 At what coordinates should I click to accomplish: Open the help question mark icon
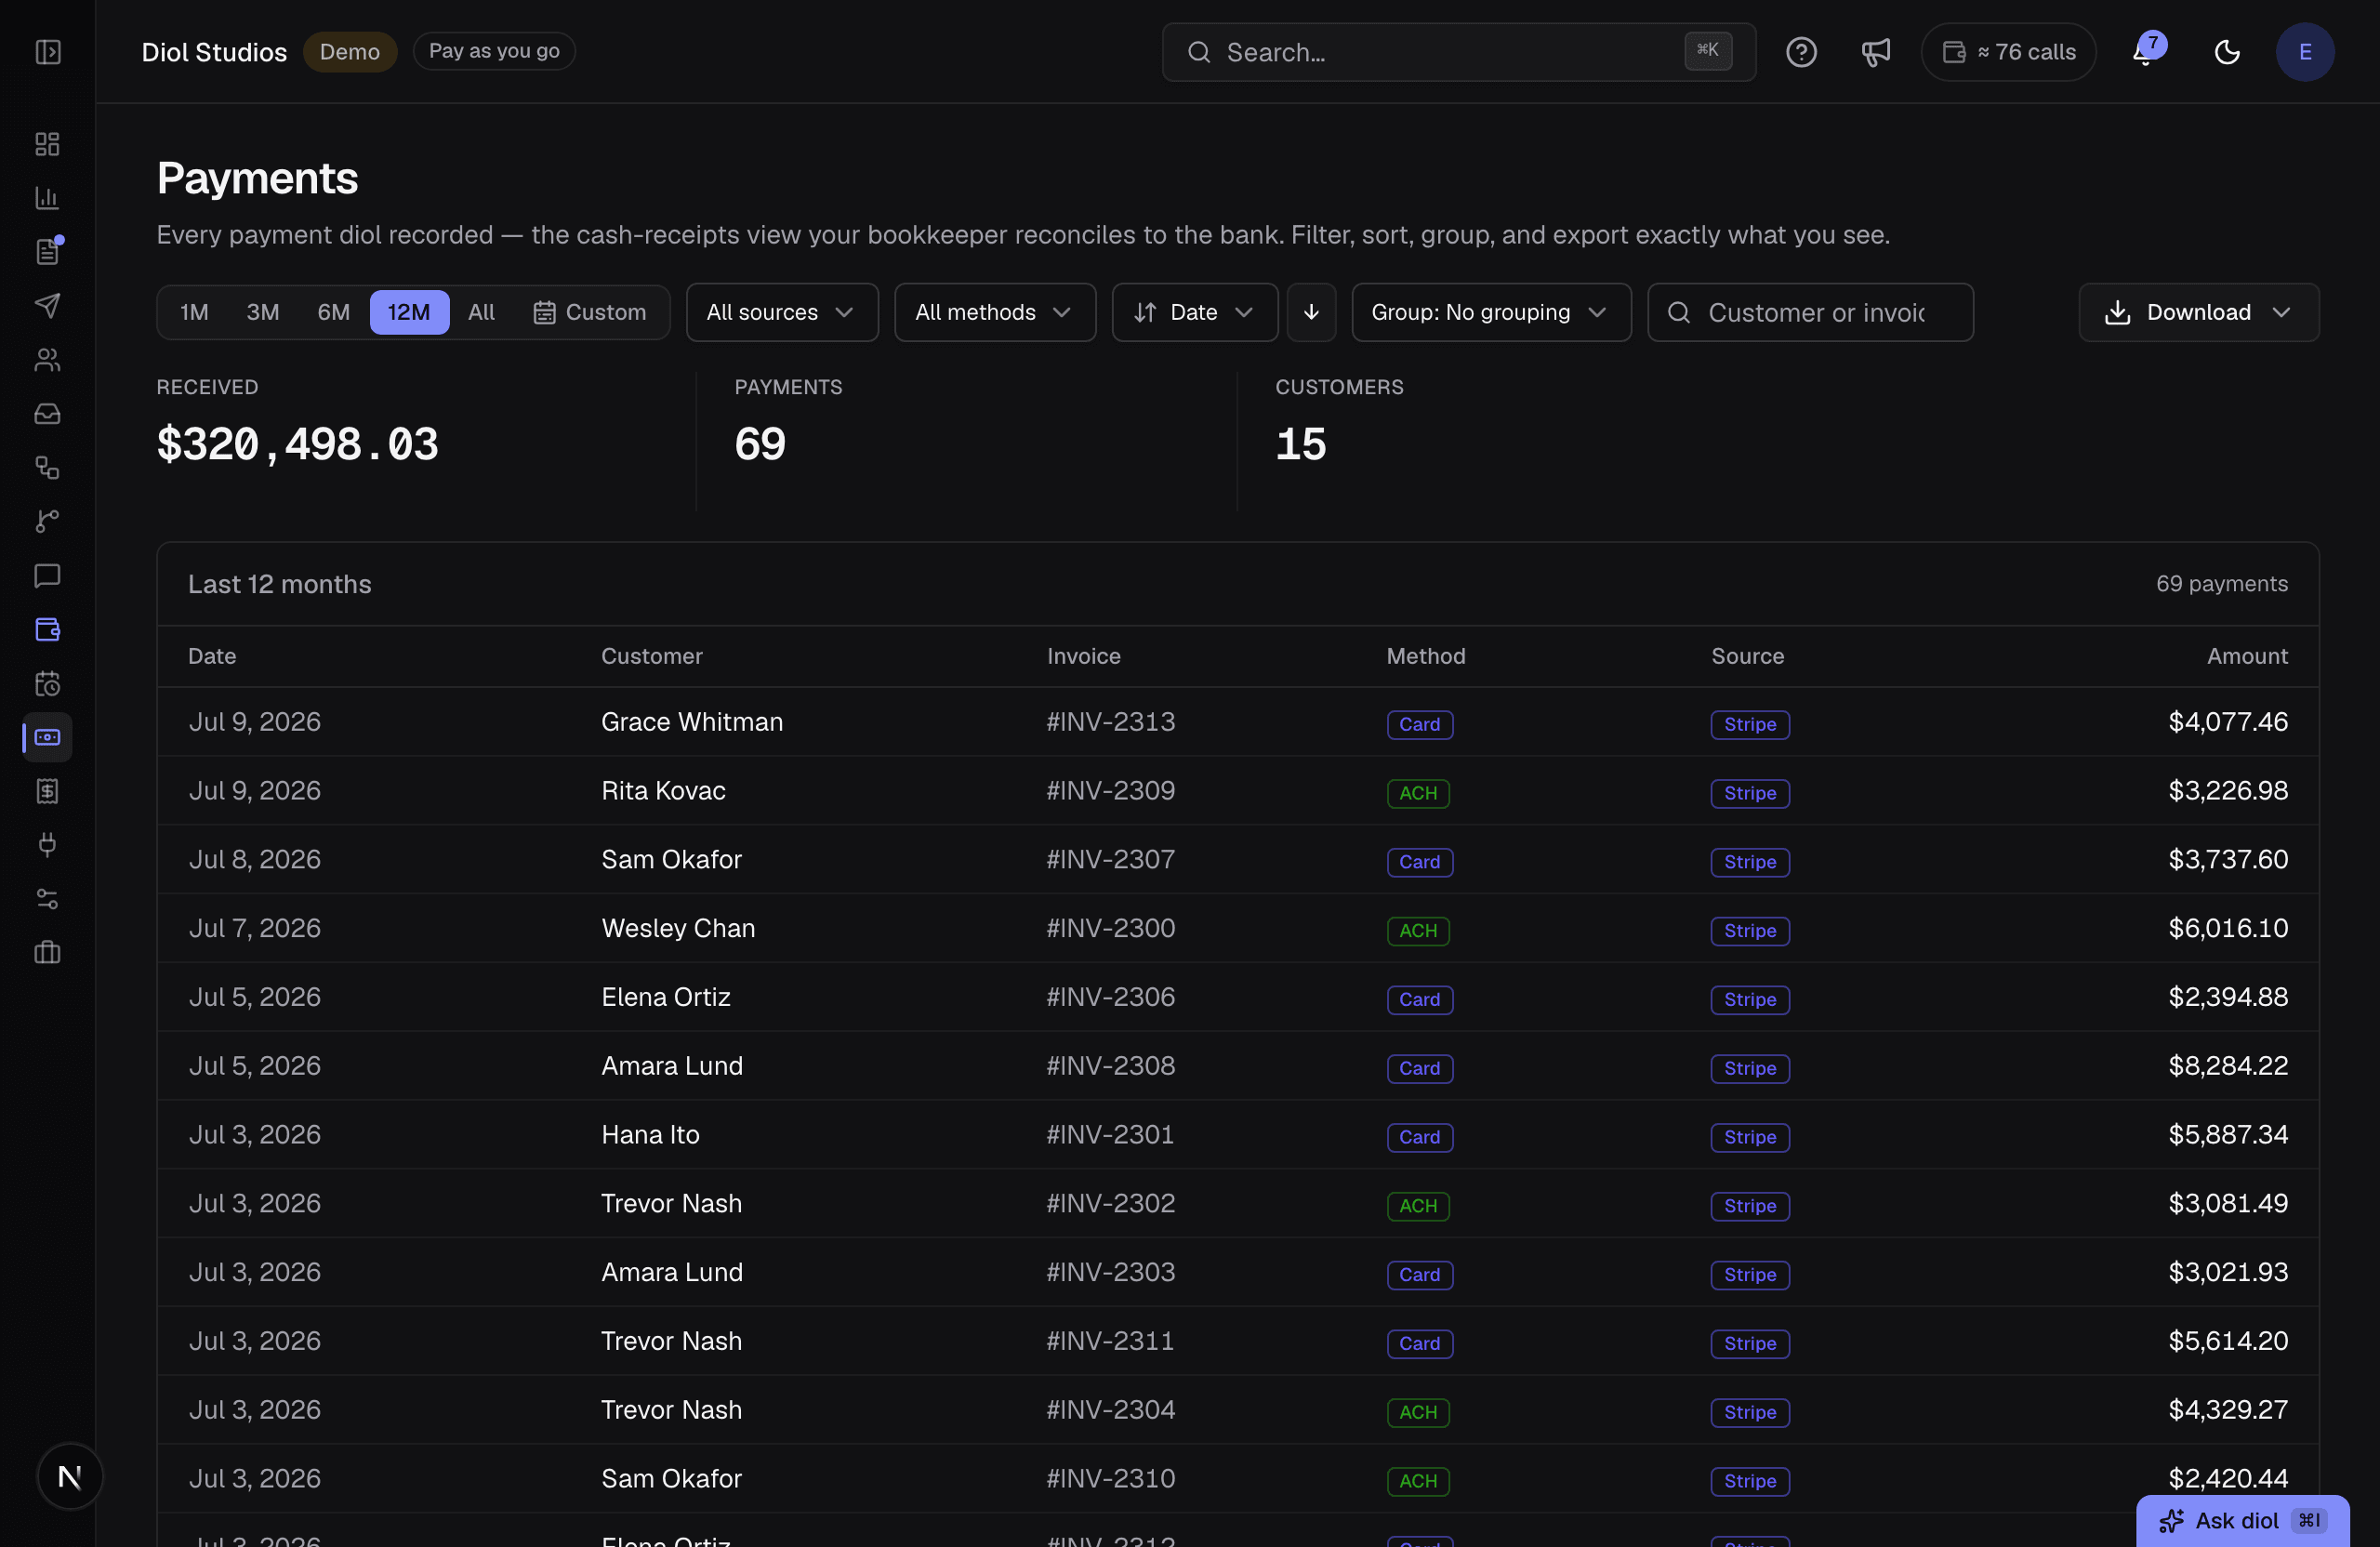pos(1801,52)
